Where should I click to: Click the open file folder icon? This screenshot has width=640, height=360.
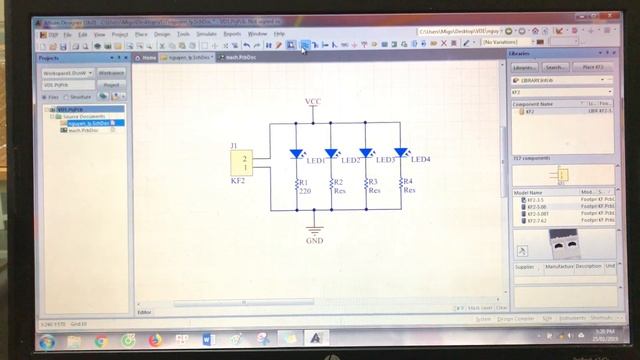(53, 47)
